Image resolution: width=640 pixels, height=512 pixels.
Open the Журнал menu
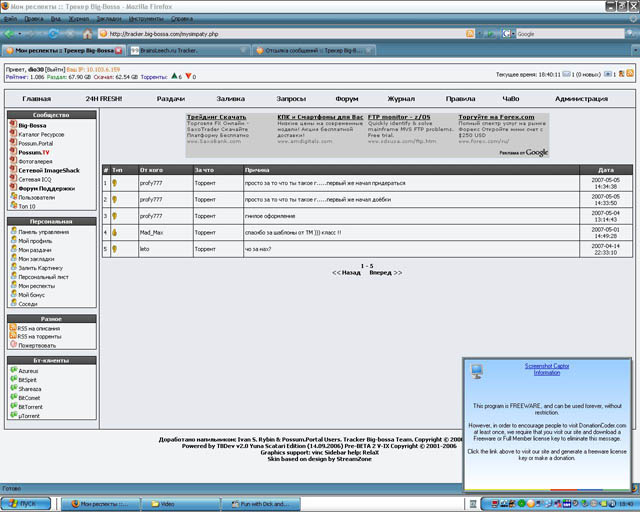coord(78,19)
